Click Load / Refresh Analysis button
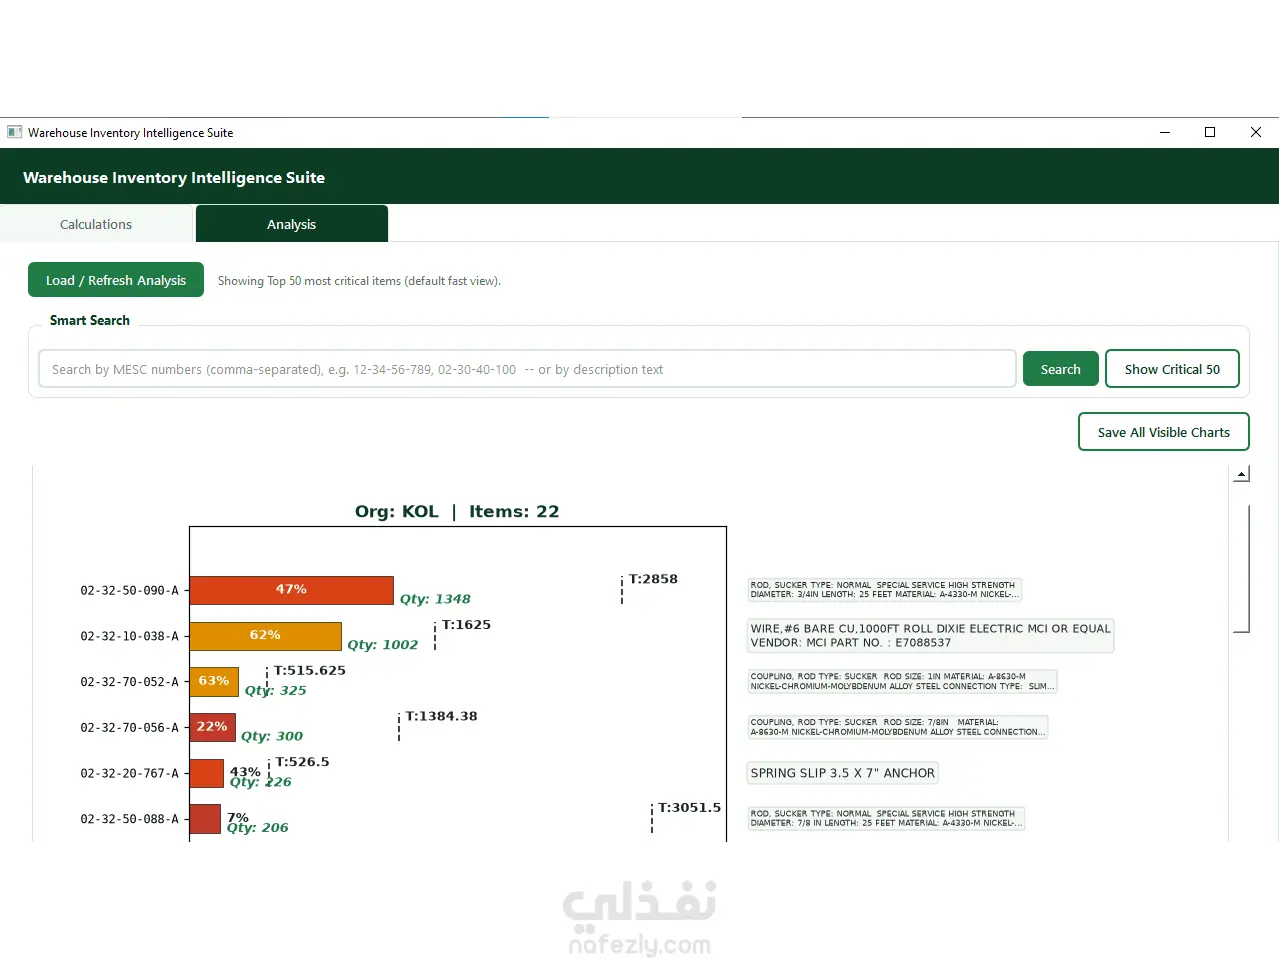 (x=116, y=280)
